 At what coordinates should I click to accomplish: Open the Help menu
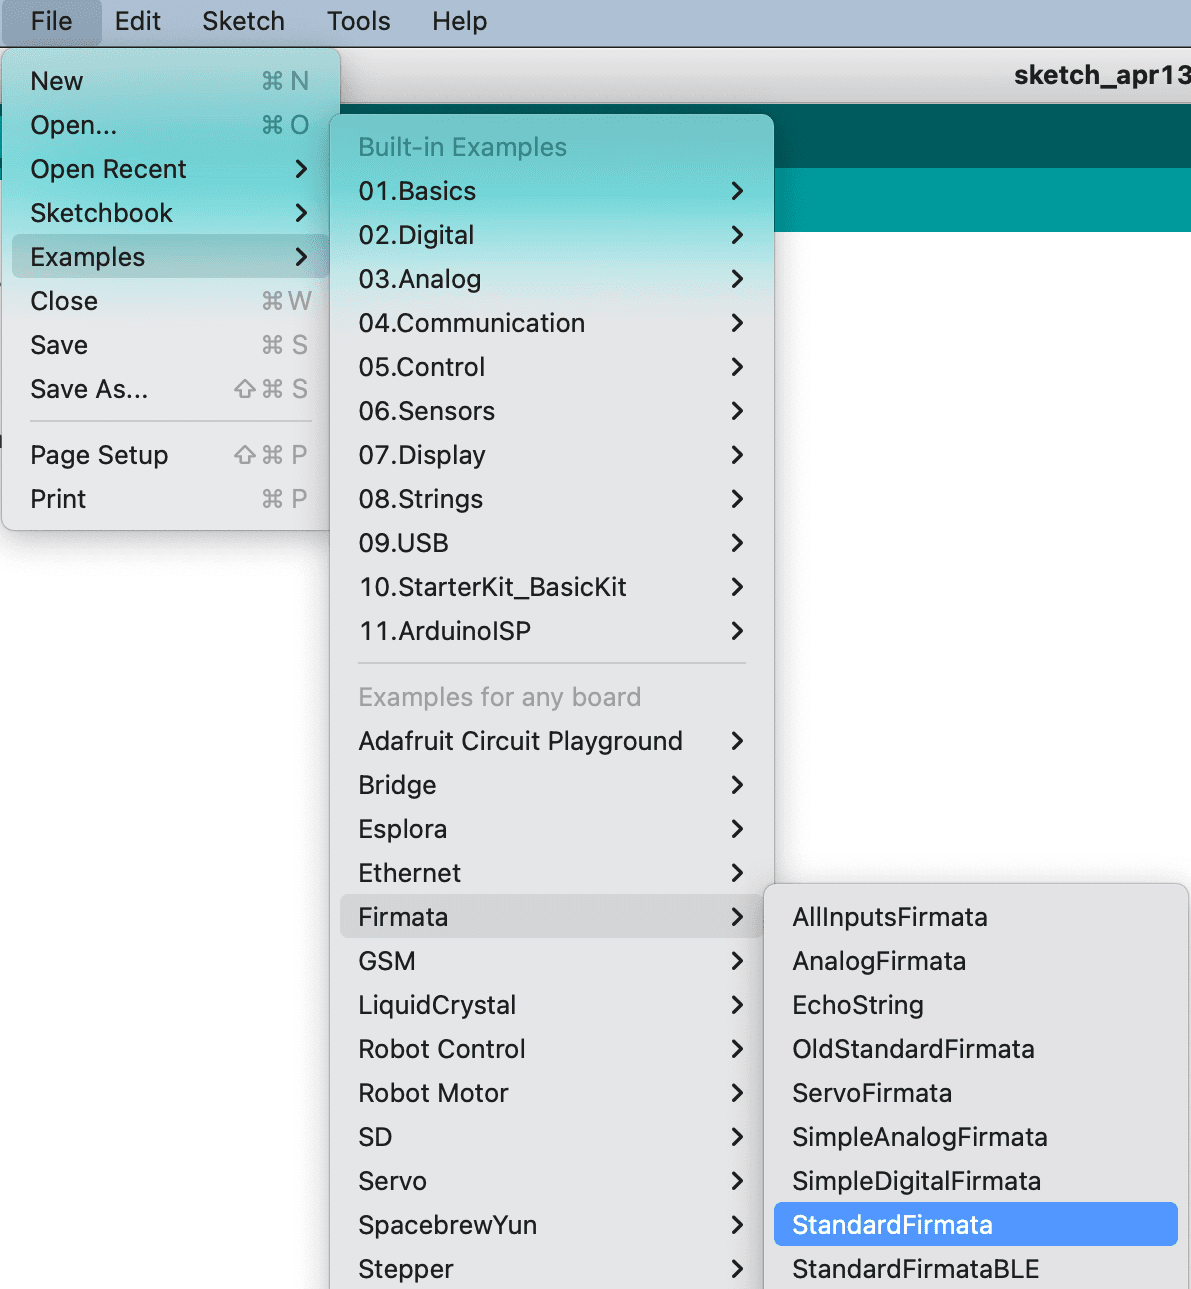(459, 22)
